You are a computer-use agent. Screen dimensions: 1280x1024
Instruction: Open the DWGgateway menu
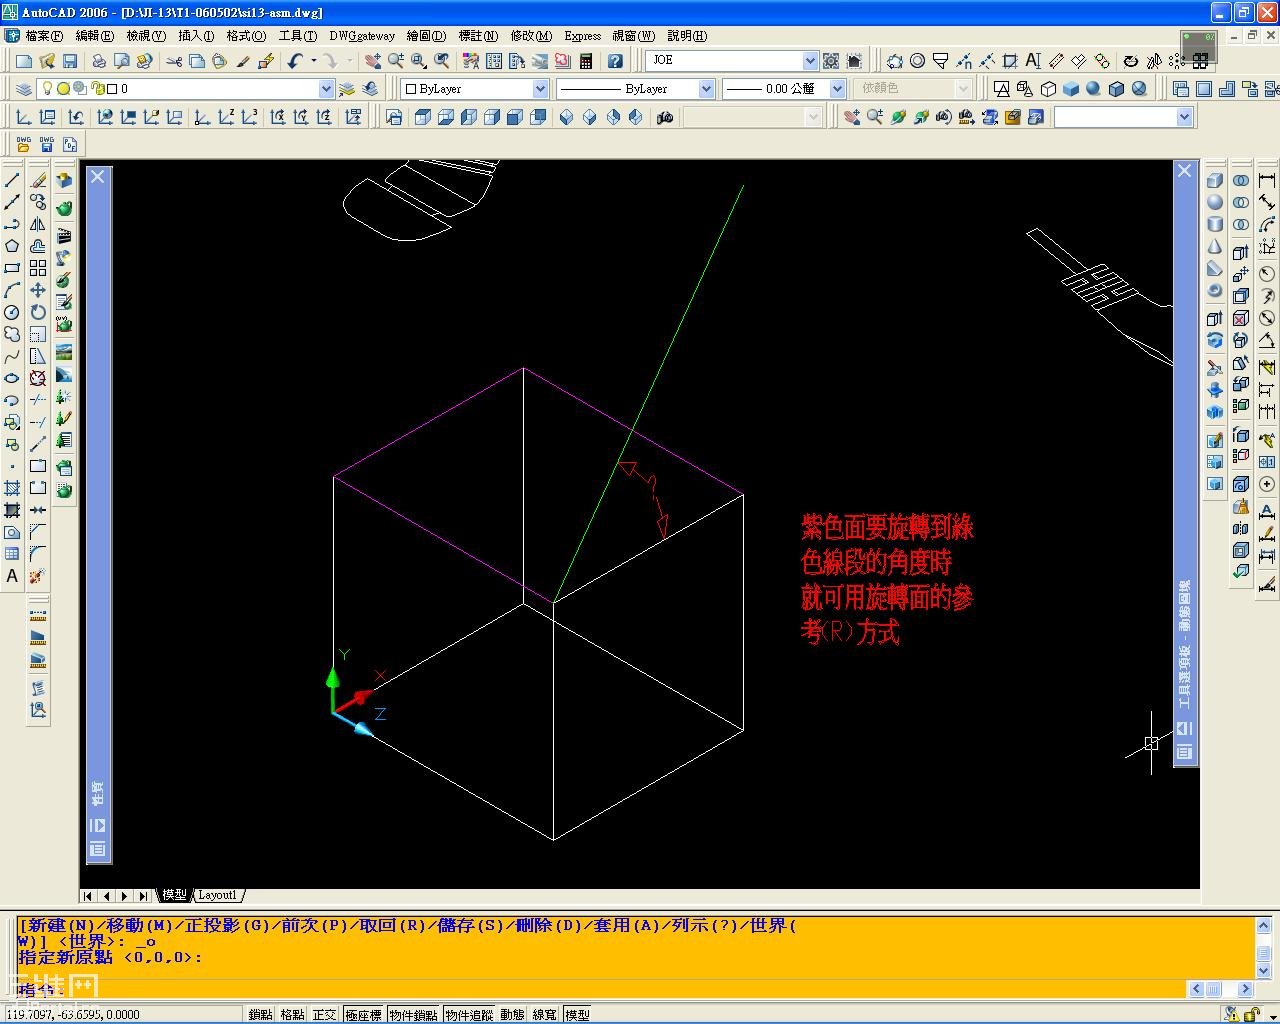pos(362,36)
